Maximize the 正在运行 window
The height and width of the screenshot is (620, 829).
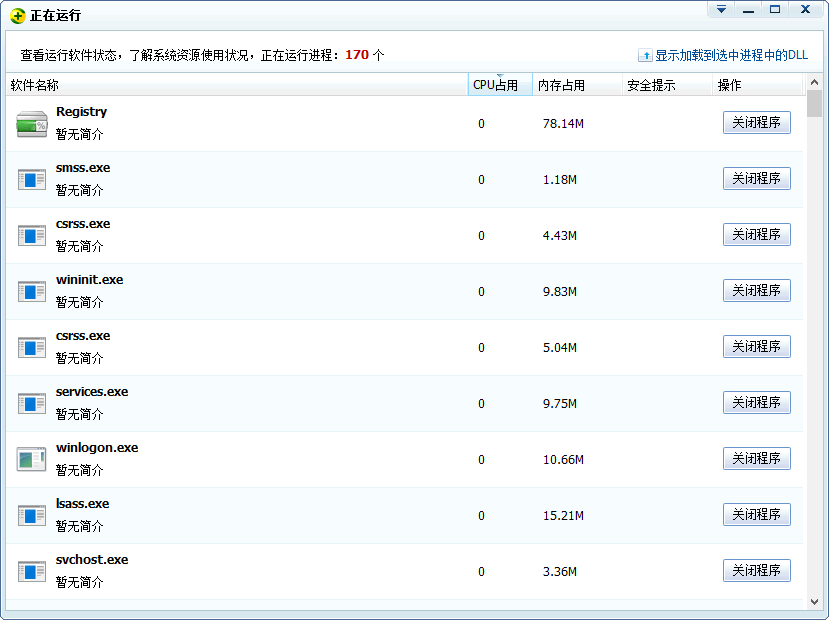(775, 10)
